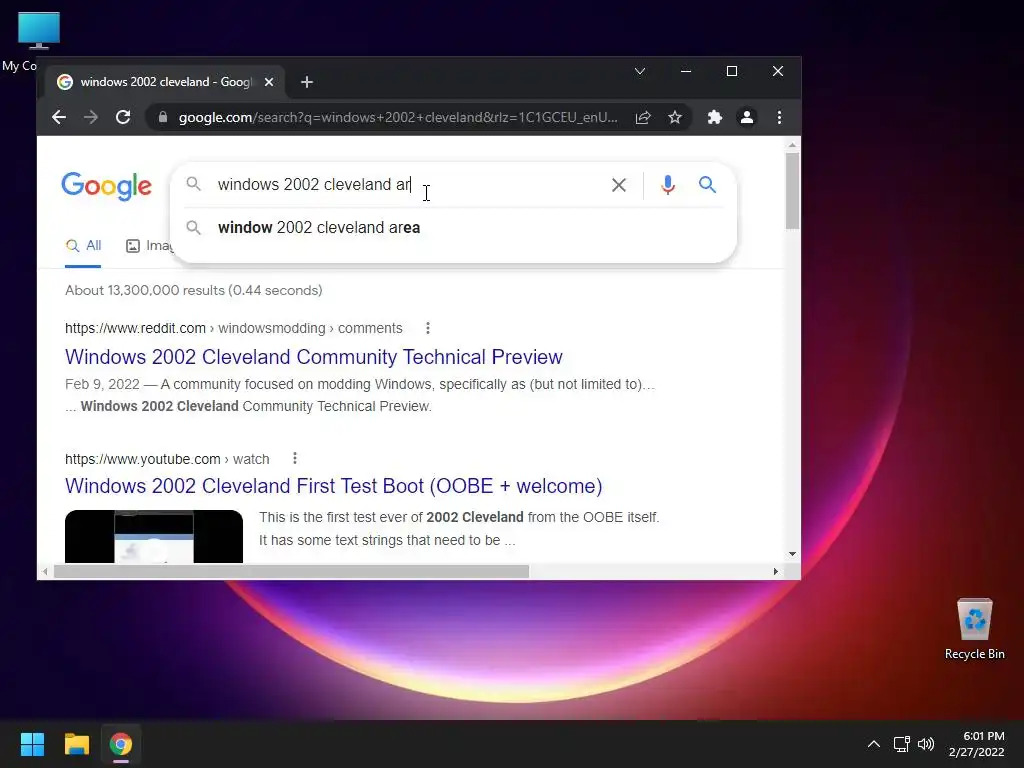Open a new tab with the plus button

click(307, 82)
